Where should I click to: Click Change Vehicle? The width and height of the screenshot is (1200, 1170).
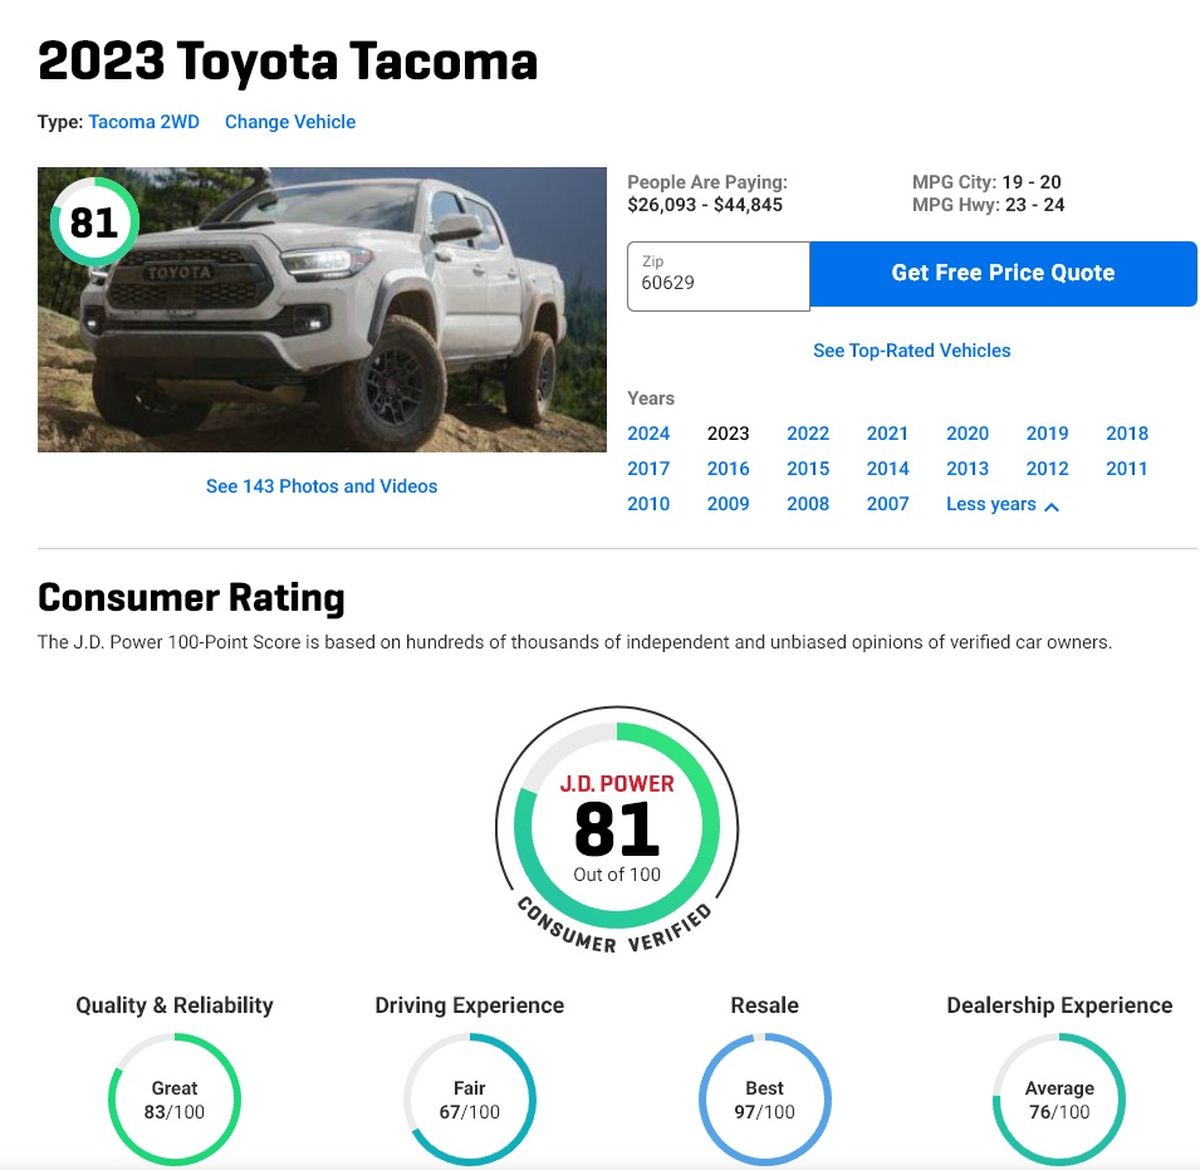pyautogui.click(x=290, y=121)
